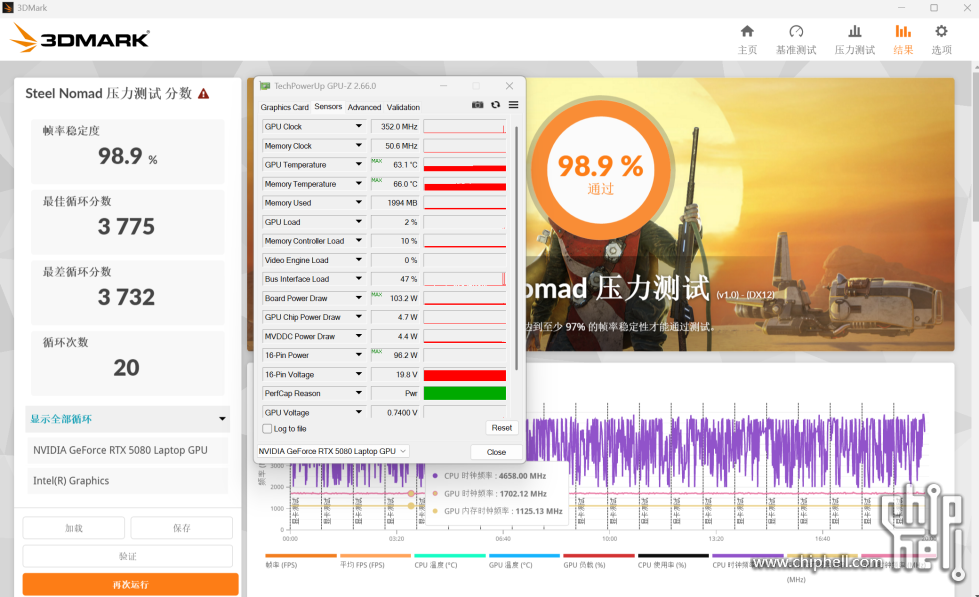Open the benchmarks (基准测试) gauge icon
979x597 pixels.
pyautogui.click(x=796, y=31)
